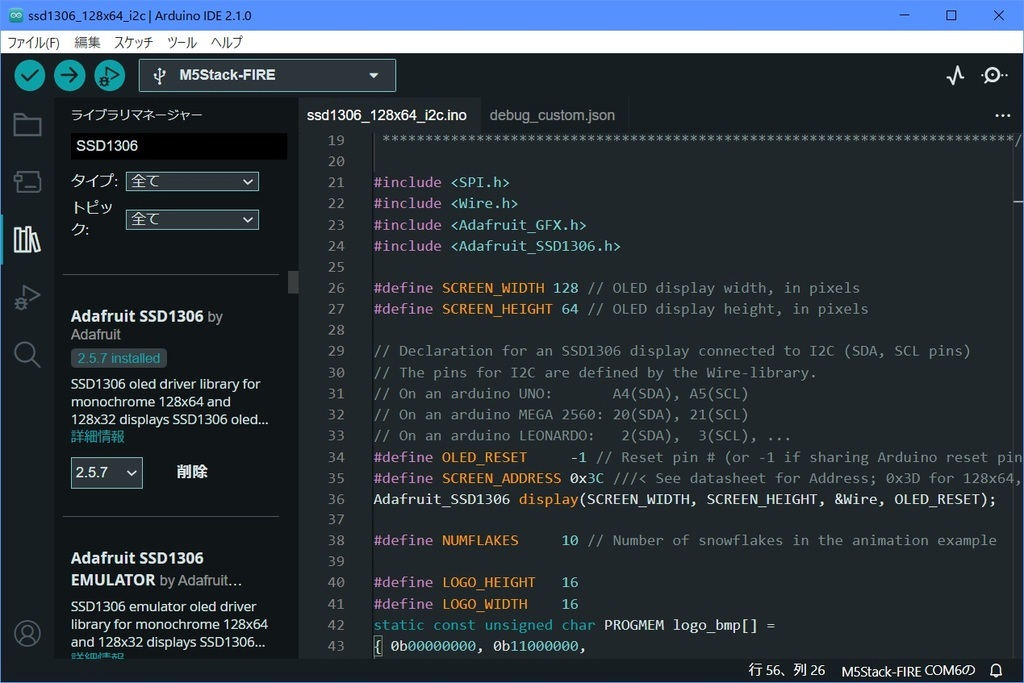Open the タイプ filter dropdown
This screenshot has width=1024, height=683.
[x=192, y=181]
